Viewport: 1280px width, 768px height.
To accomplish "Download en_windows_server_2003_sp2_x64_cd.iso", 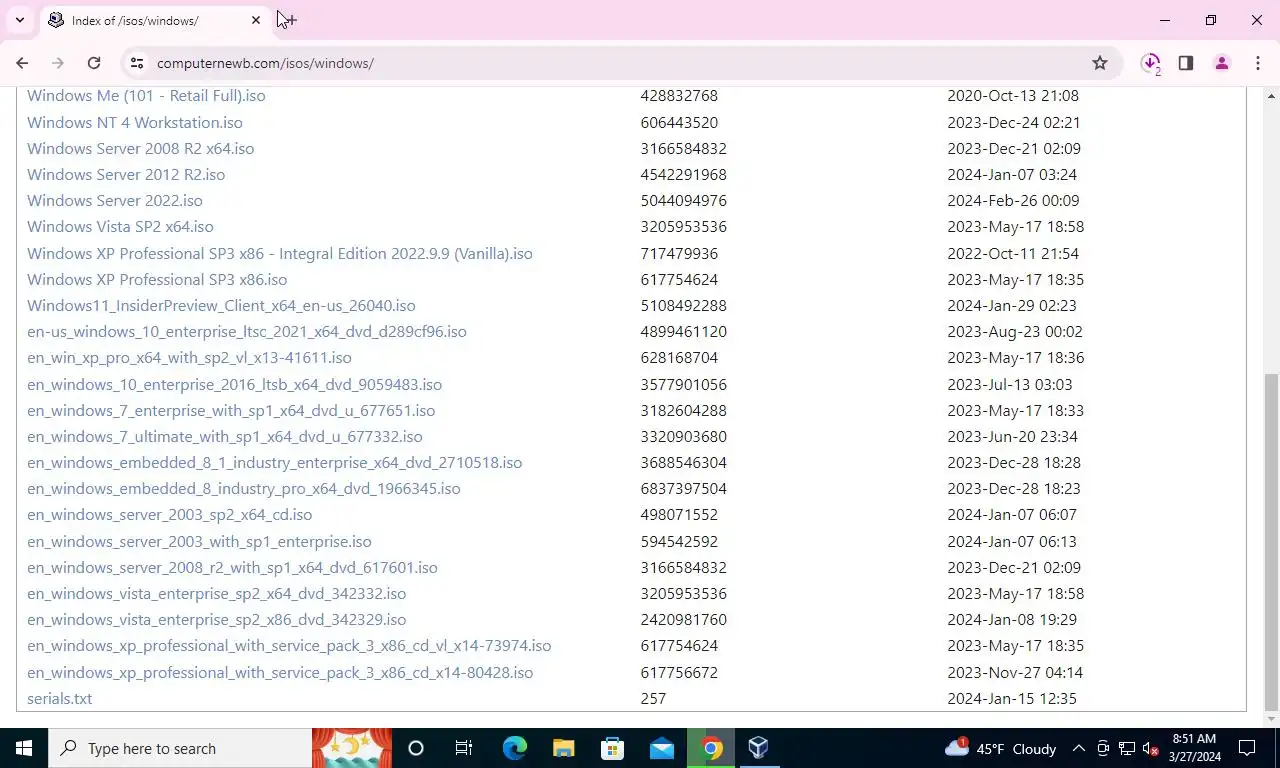I will tap(170, 515).
